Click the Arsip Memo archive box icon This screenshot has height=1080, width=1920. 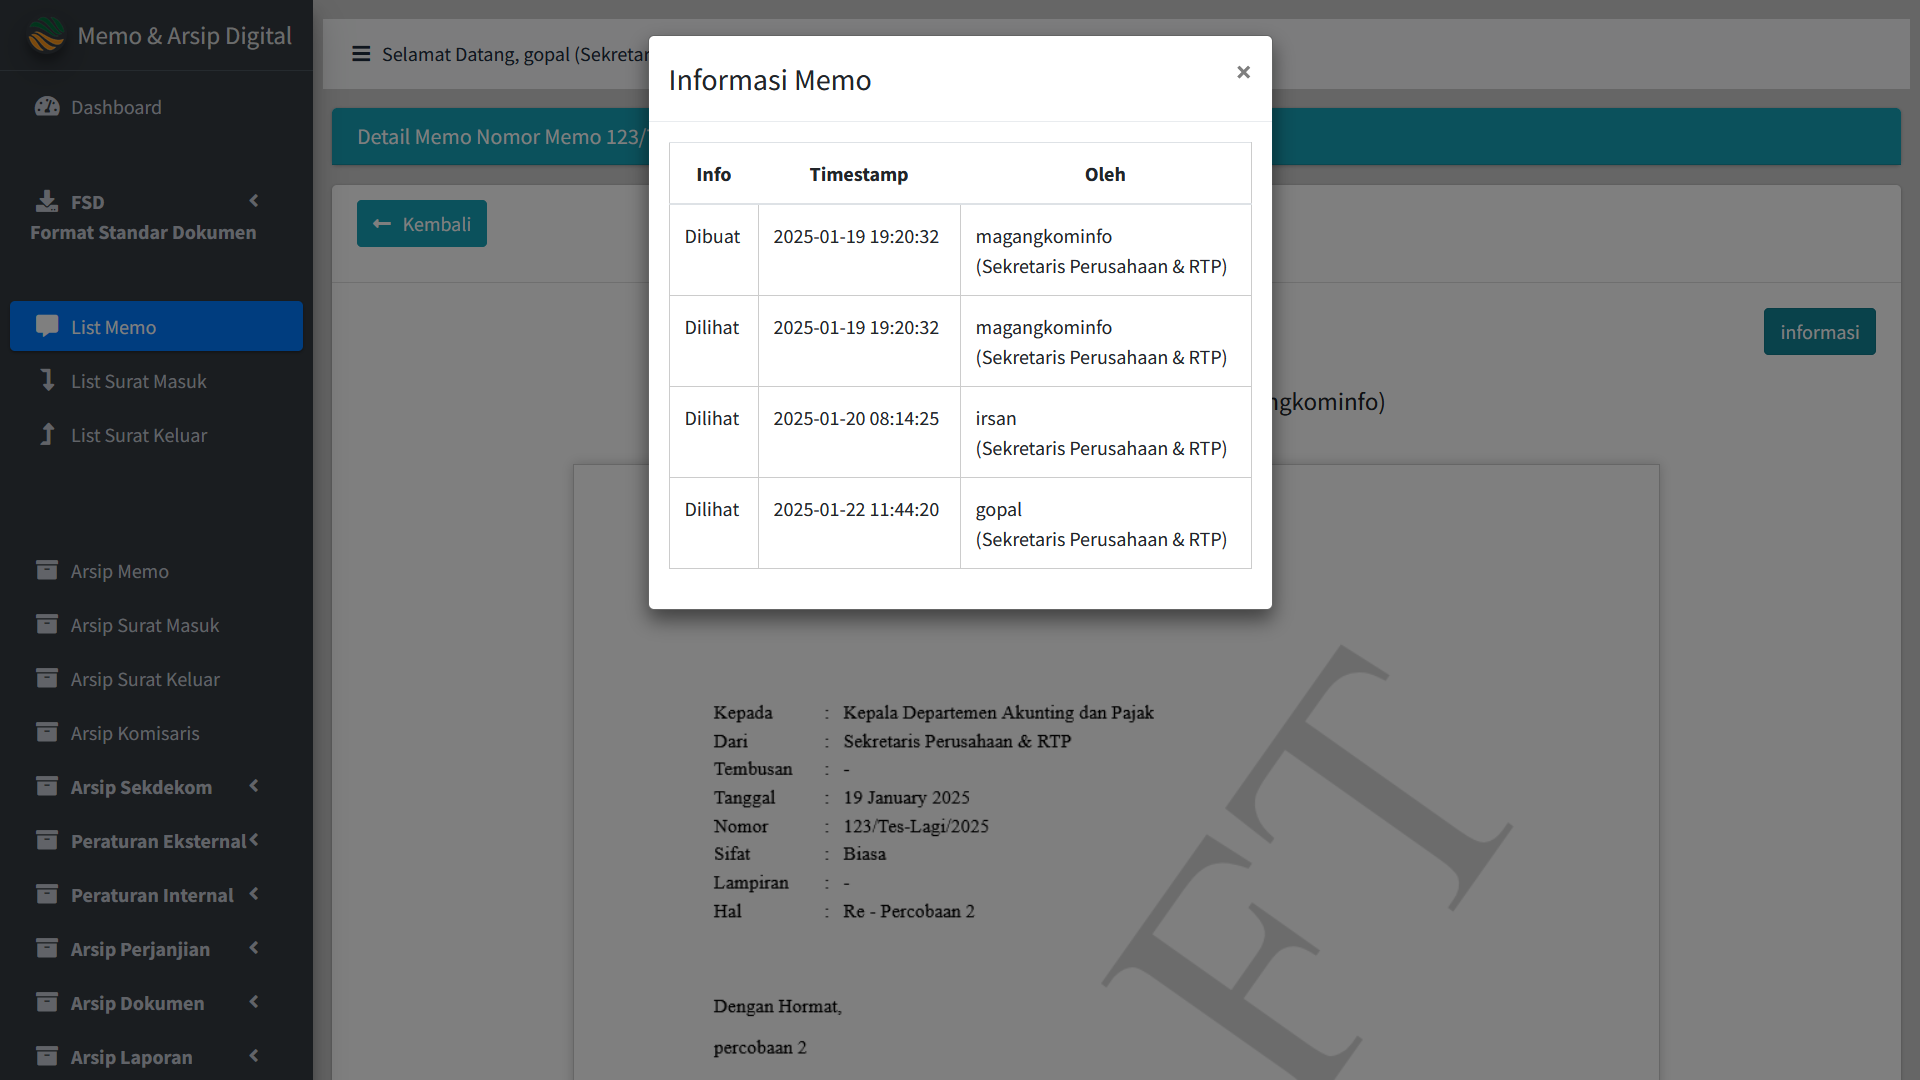coord(47,570)
